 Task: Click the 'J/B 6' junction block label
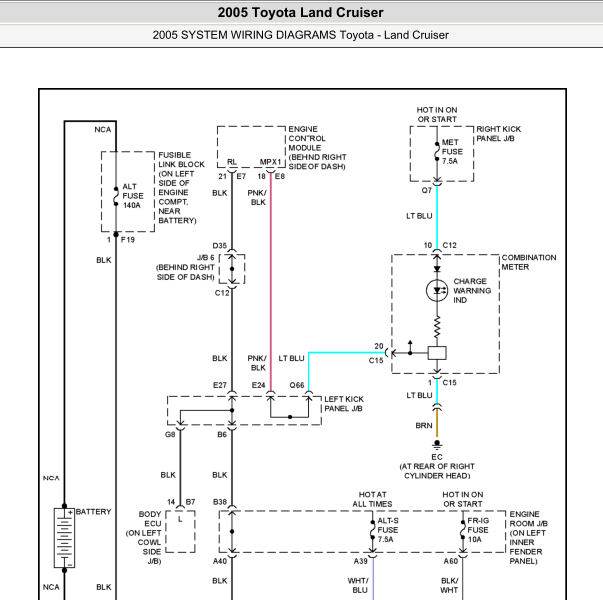[206, 258]
